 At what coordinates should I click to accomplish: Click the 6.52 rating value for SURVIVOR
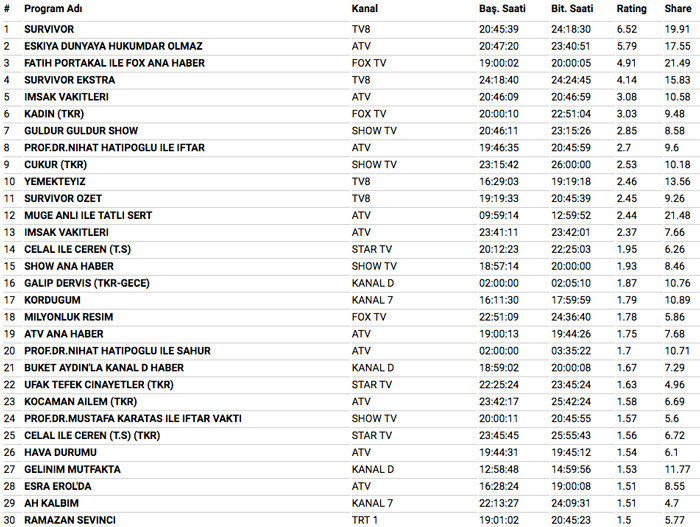coord(626,29)
